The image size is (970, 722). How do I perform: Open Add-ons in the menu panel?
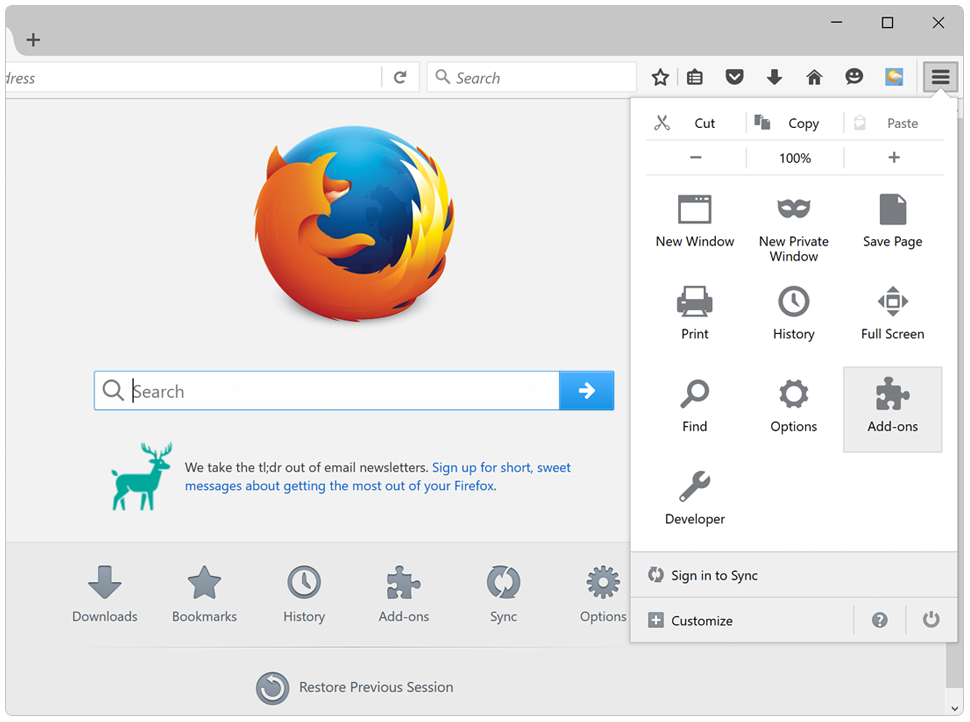892,407
